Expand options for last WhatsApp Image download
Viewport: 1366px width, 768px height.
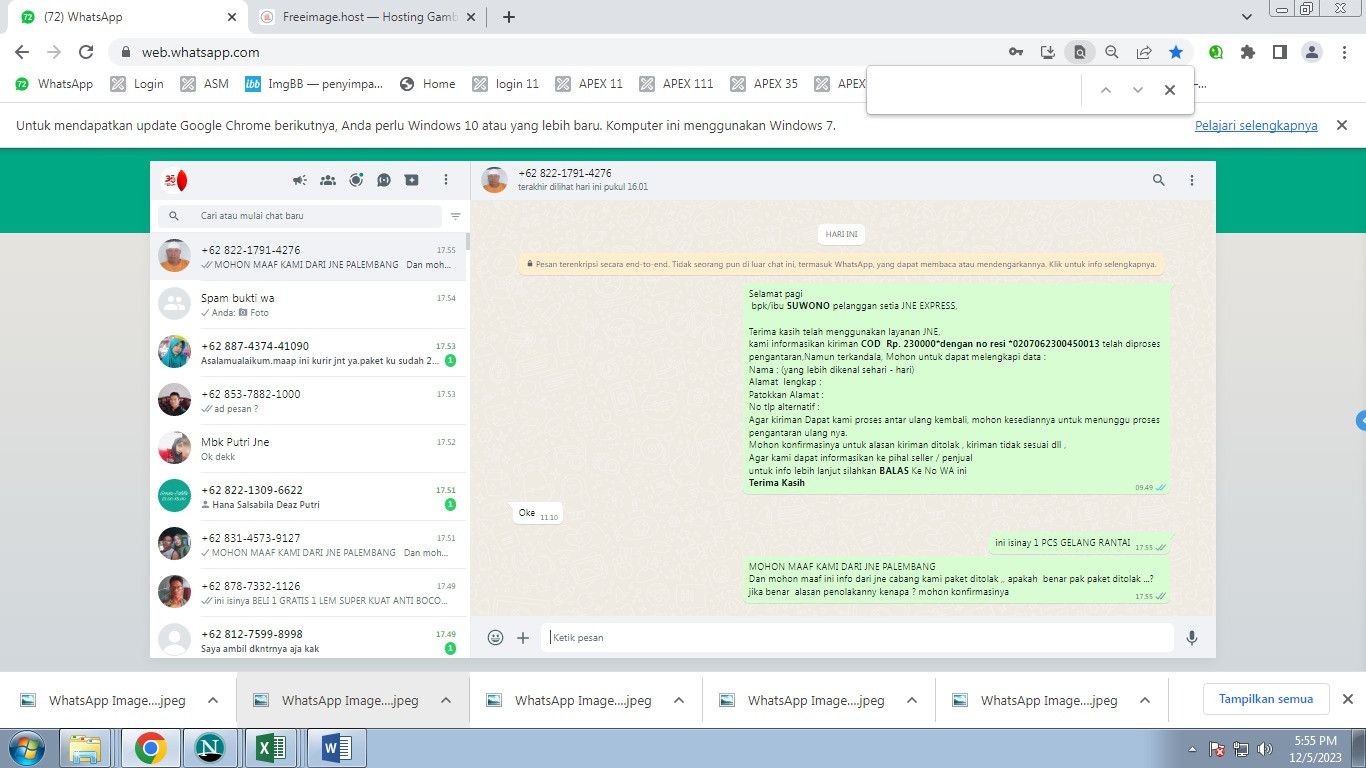pos(1145,700)
